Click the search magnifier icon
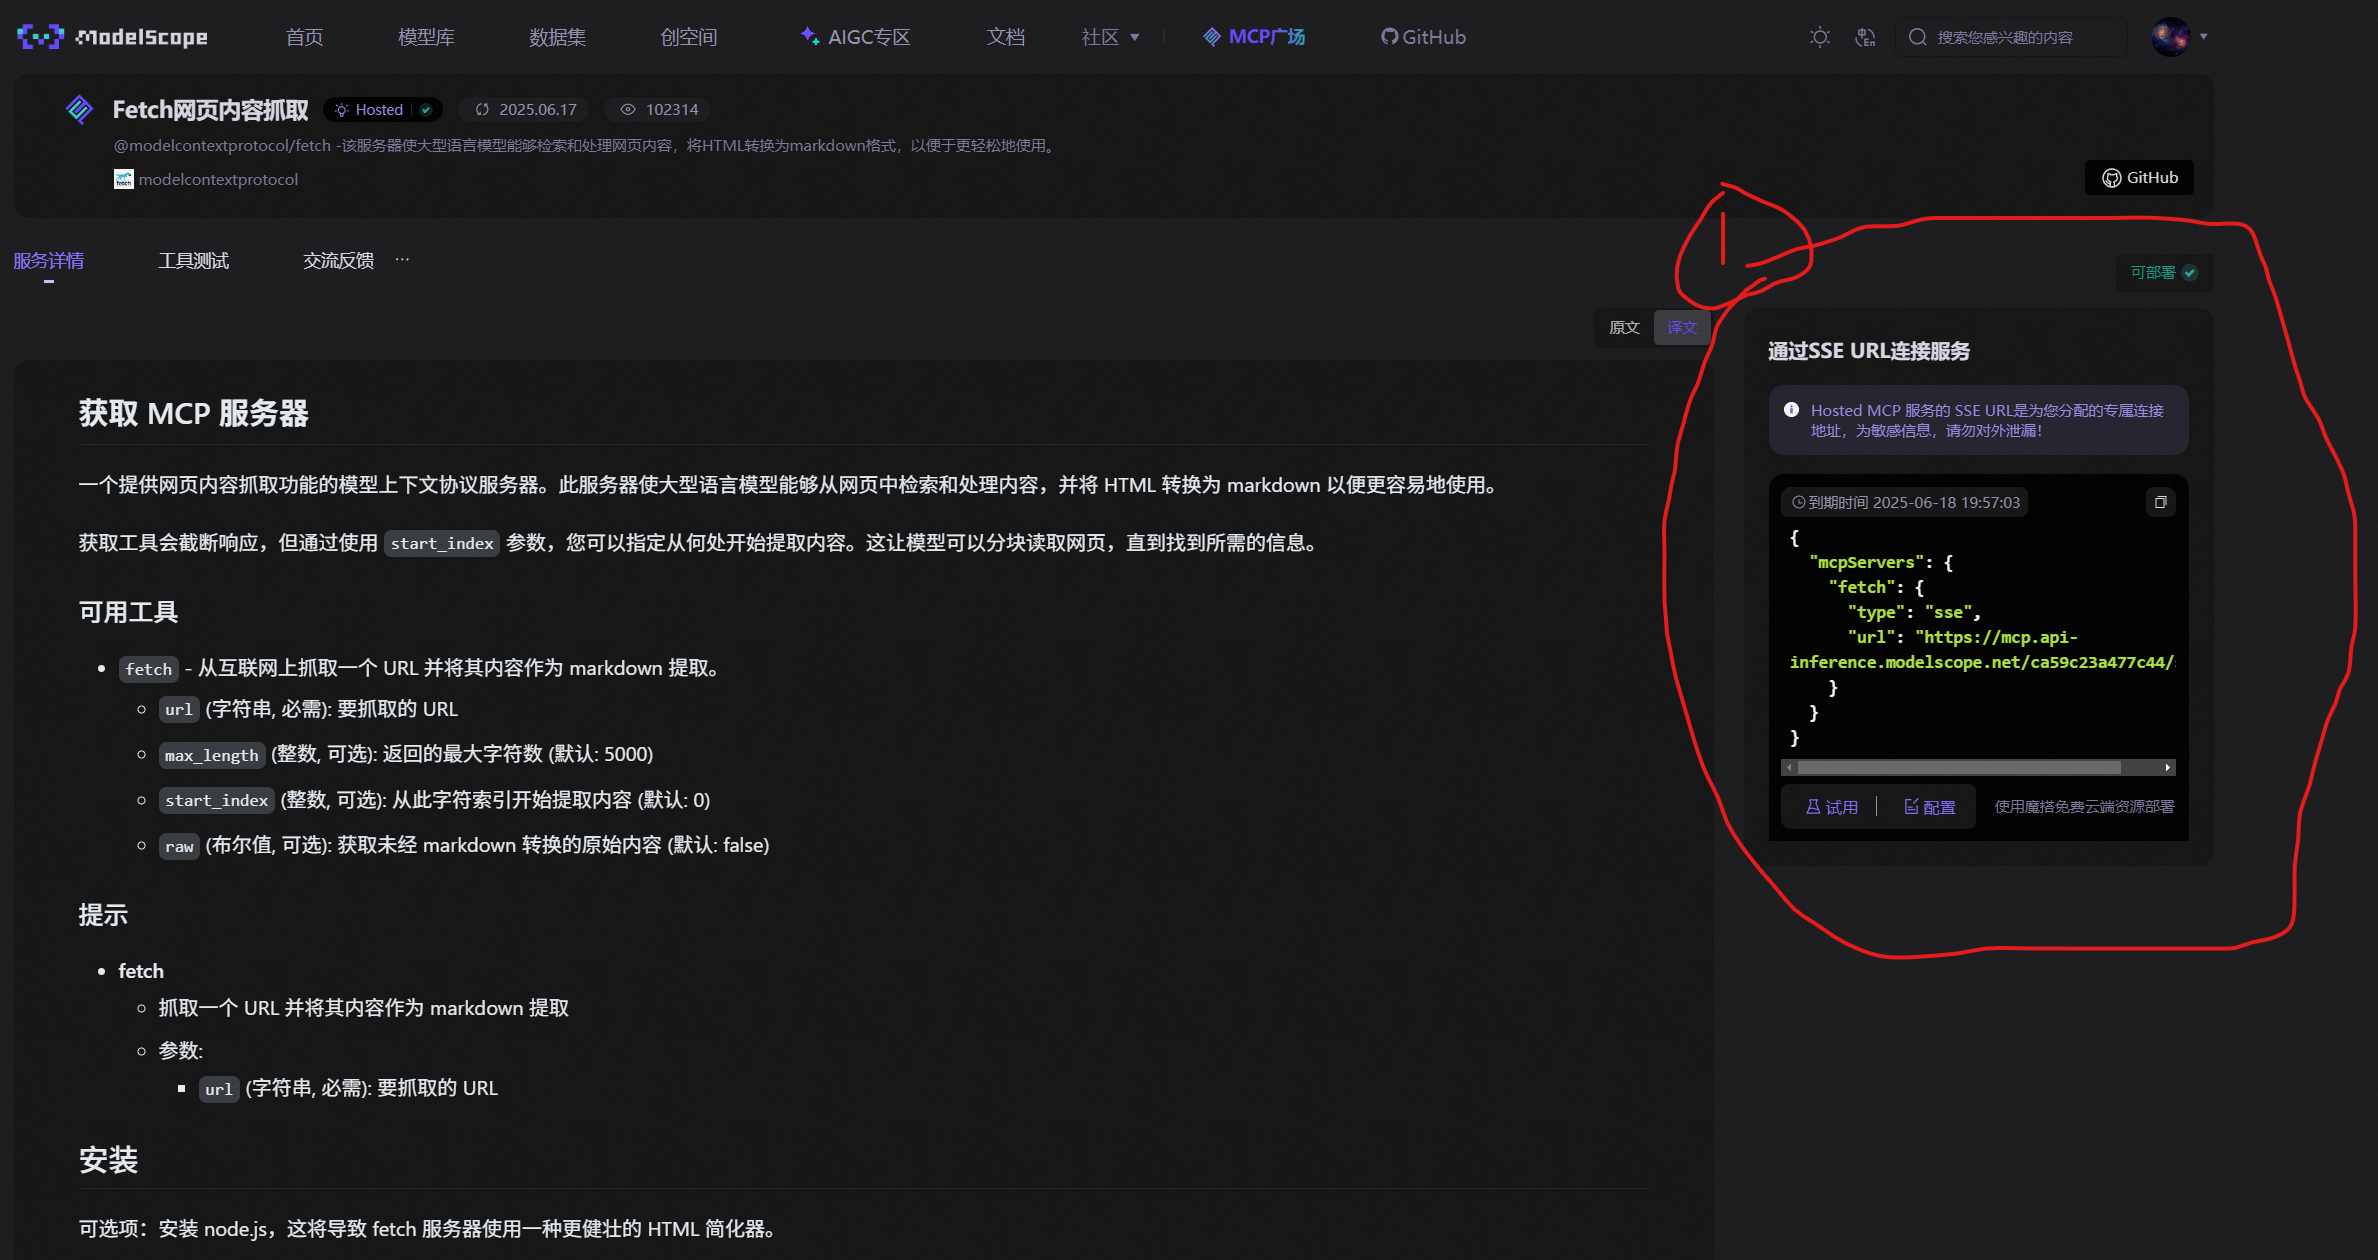This screenshot has width=2378, height=1260. point(1917,37)
